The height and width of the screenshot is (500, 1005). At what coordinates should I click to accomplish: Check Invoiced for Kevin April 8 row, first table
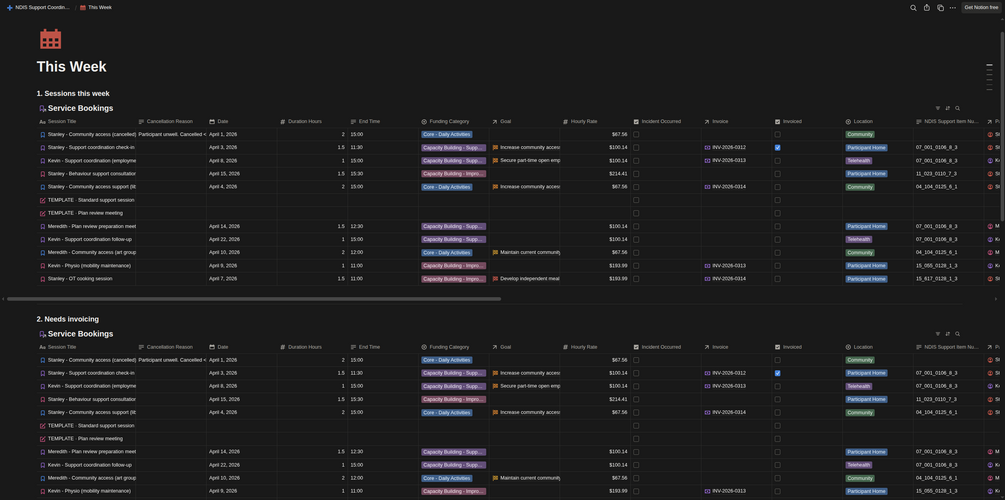click(777, 161)
